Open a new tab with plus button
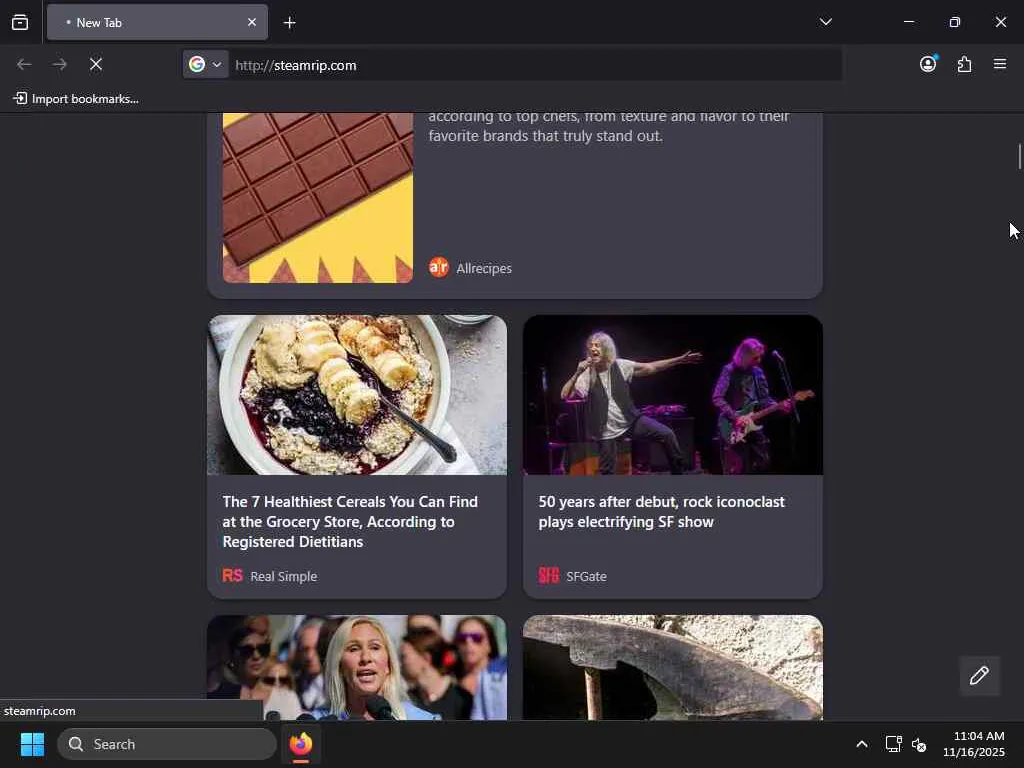The width and height of the screenshot is (1024, 768). 289,22
